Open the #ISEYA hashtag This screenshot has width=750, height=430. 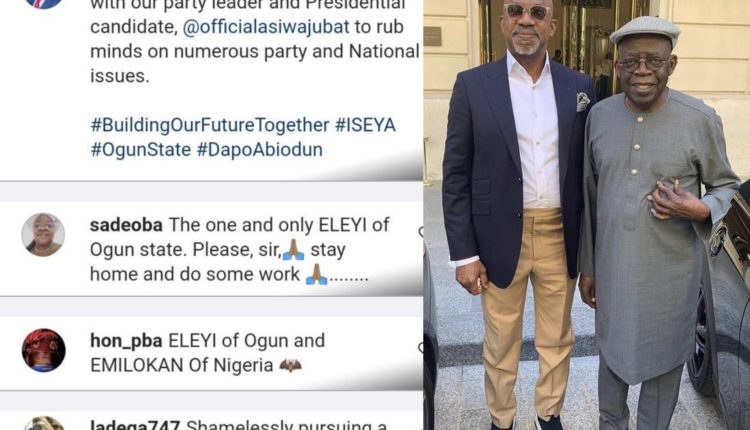click(365, 125)
